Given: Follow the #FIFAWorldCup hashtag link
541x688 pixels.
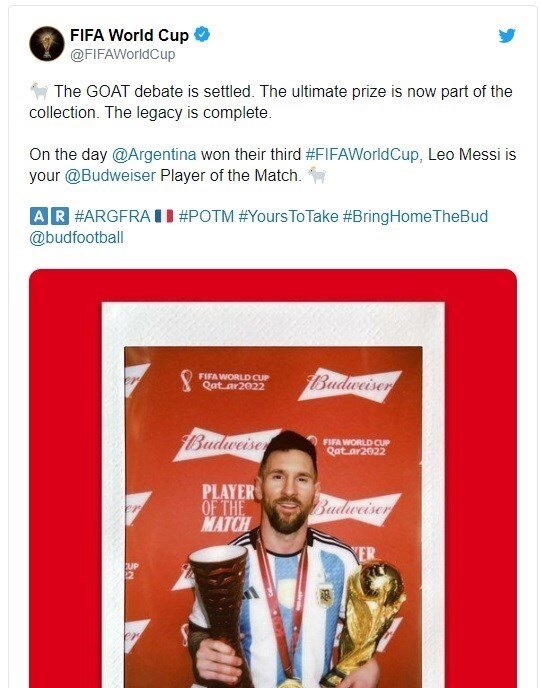Looking at the screenshot, I should point(362,154).
